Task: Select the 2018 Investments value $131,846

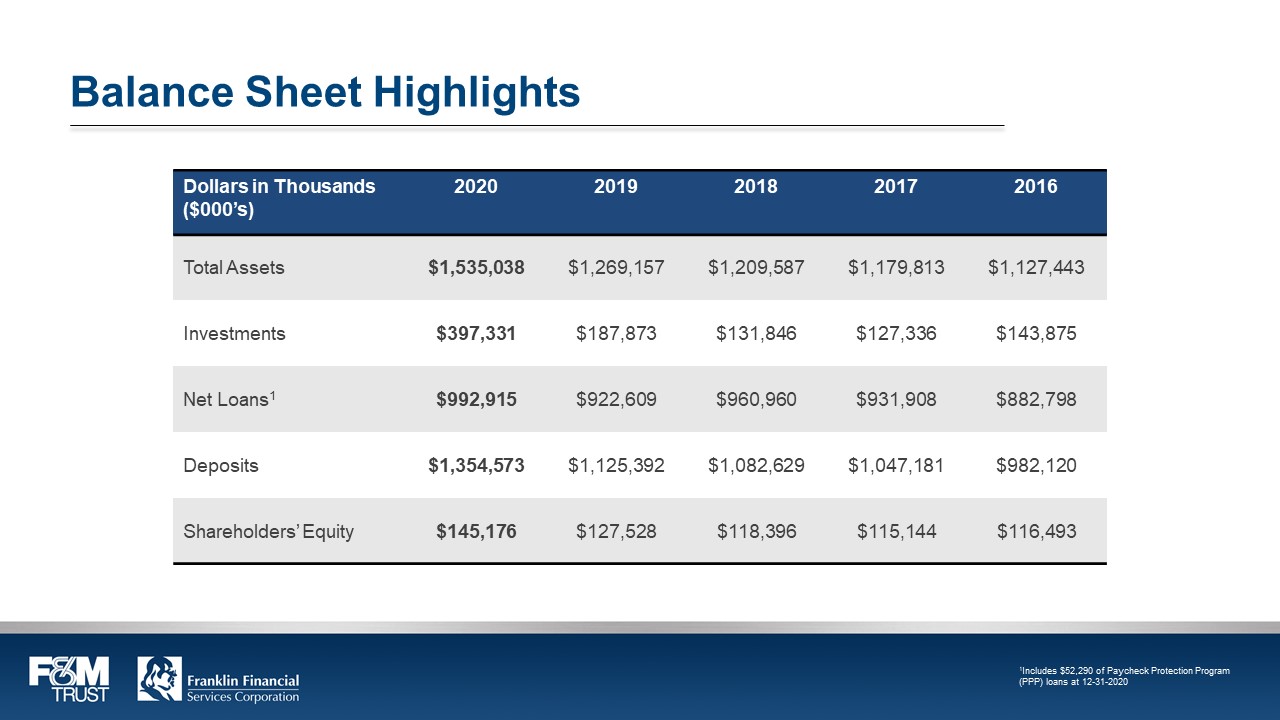Action: [x=756, y=334]
